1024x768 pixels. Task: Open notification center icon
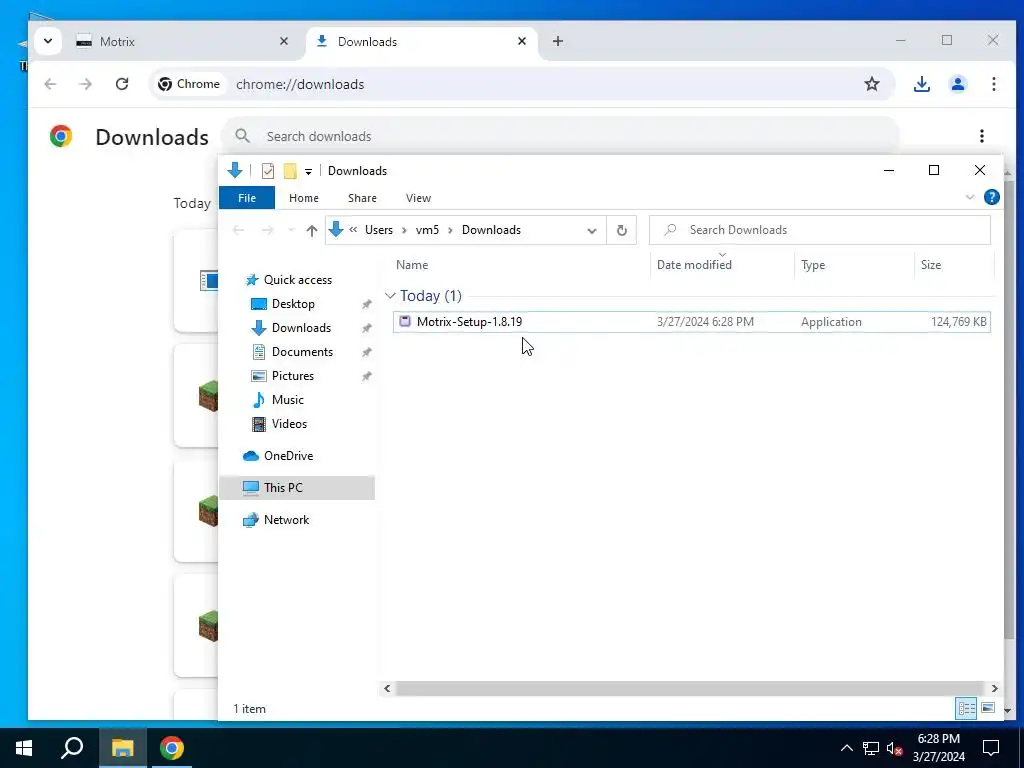[x=991, y=748]
